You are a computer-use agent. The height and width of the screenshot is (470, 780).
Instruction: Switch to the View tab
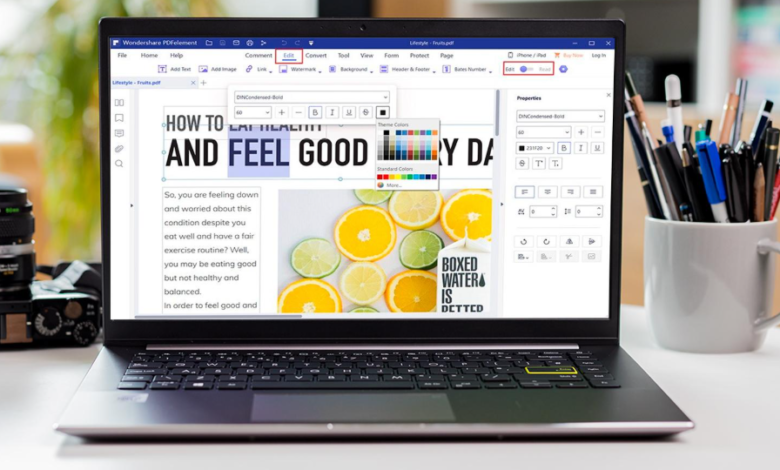point(367,55)
